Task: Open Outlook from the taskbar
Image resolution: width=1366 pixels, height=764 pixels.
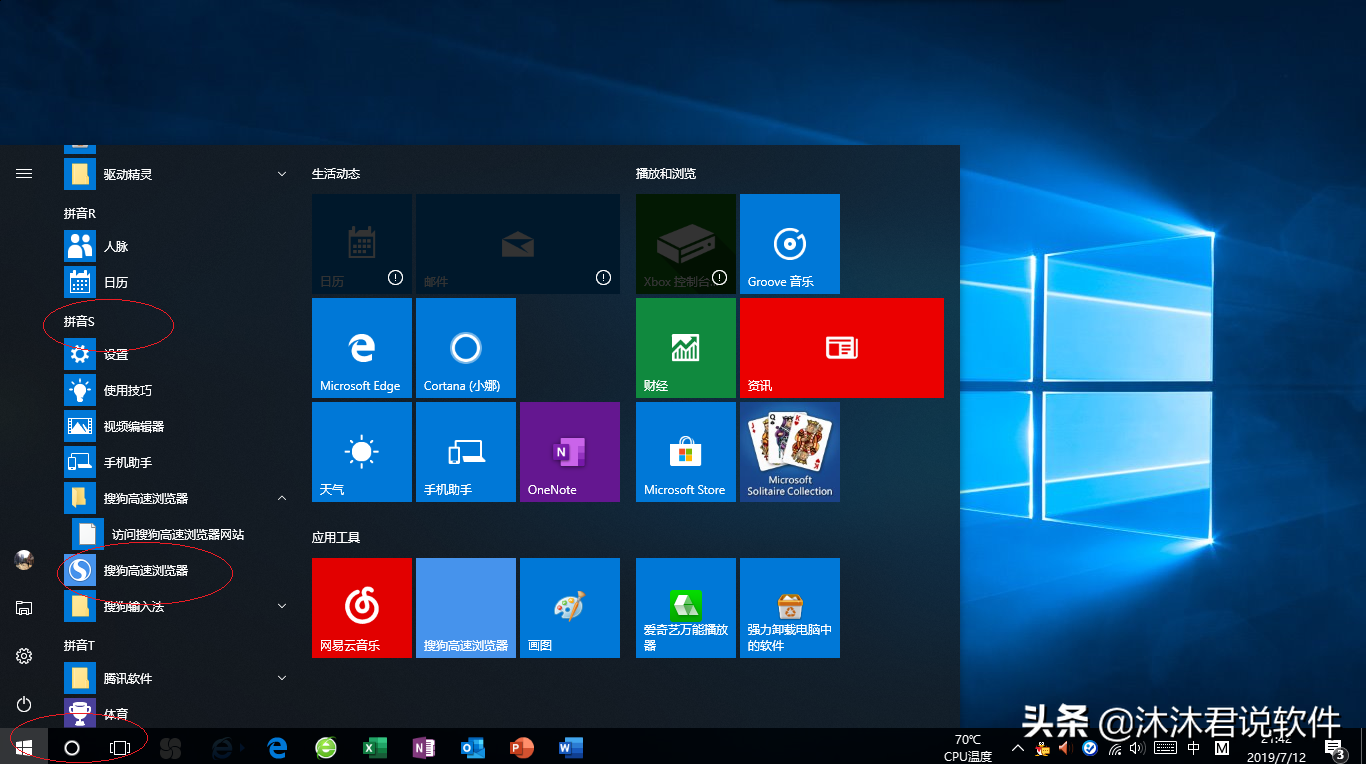Action: tap(473, 747)
